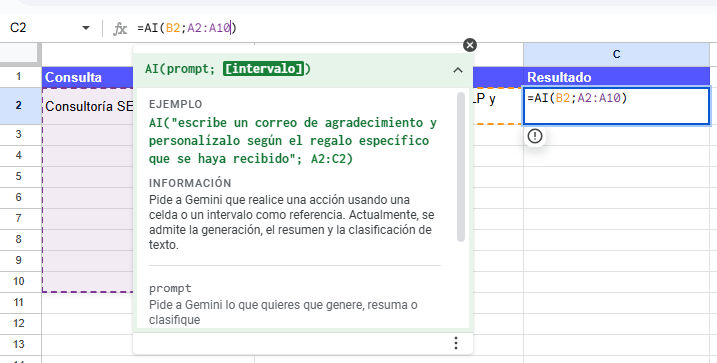Select row 2 header

19,106
